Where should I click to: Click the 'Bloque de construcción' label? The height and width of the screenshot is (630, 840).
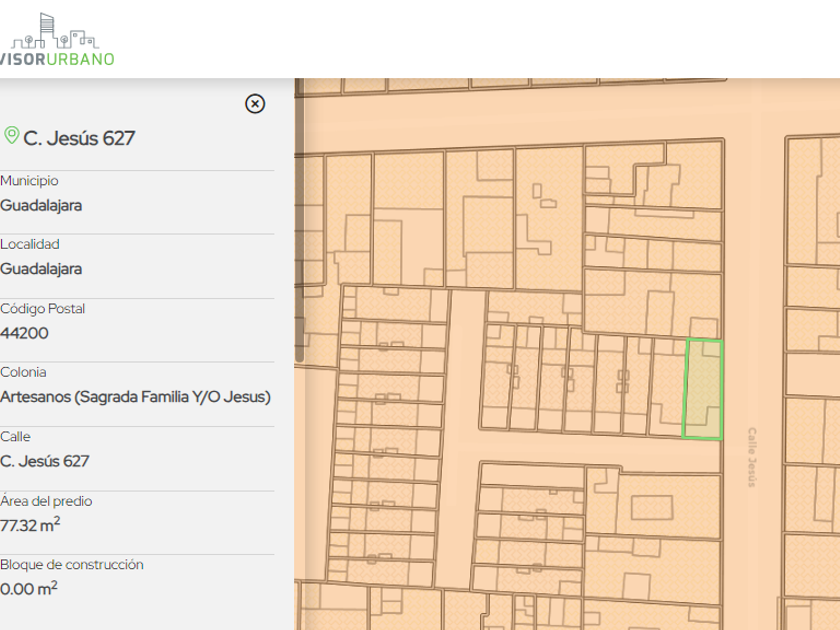pos(72,565)
